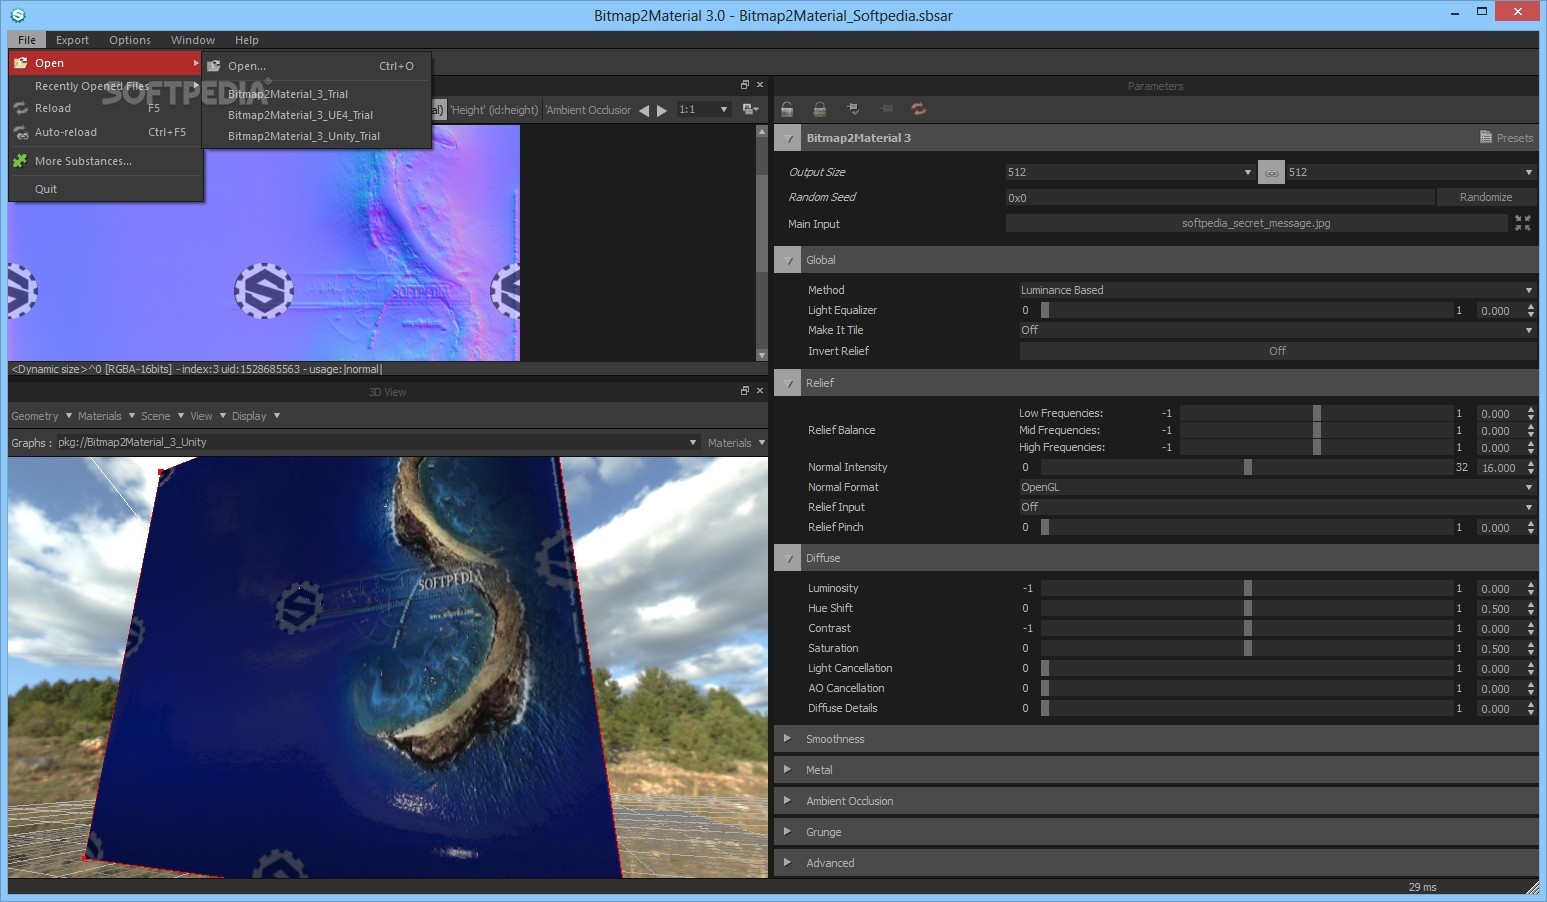Open the Method Luminance Based dropdown

pyautogui.click(x=1277, y=290)
